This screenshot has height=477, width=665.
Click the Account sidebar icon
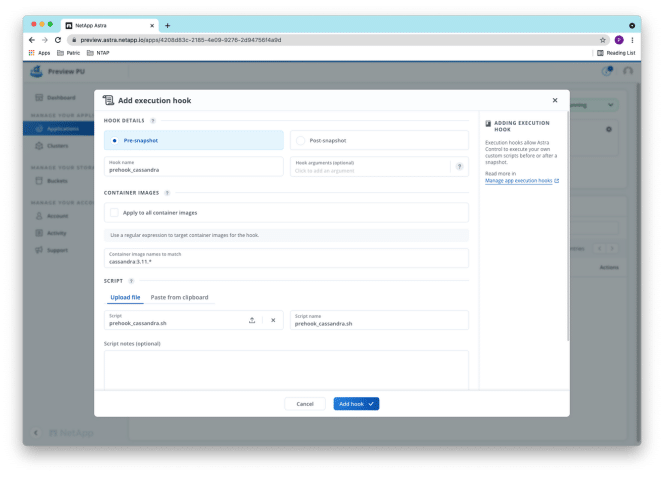[x=39, y=216]
